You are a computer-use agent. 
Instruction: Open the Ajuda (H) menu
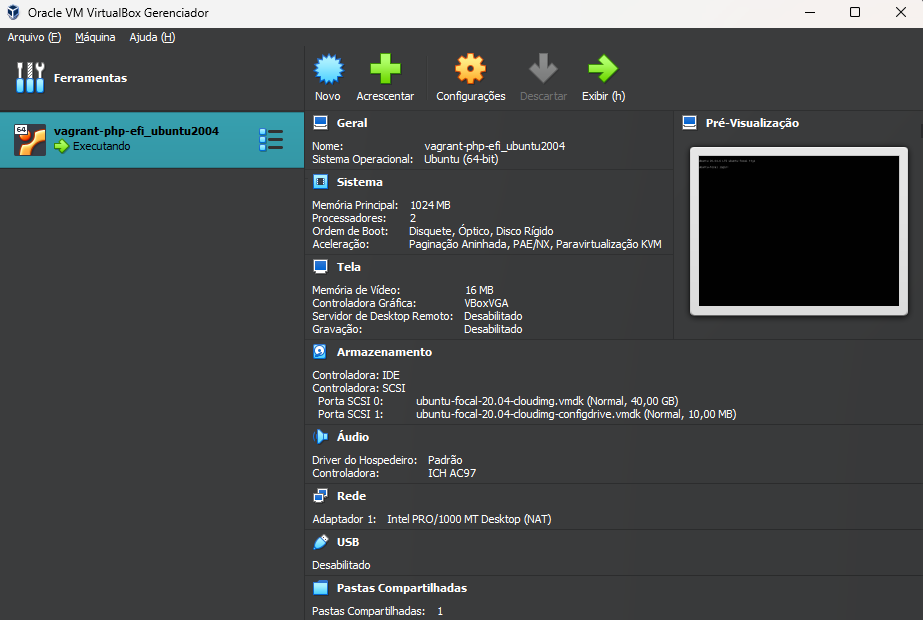point(152,37)
